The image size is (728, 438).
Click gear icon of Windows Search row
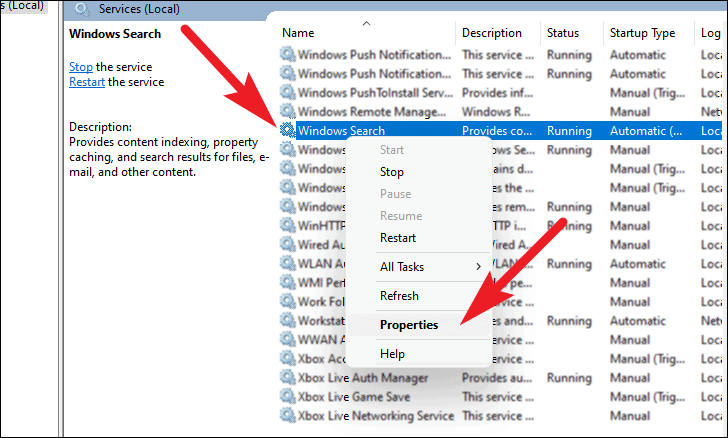point(287,130)
